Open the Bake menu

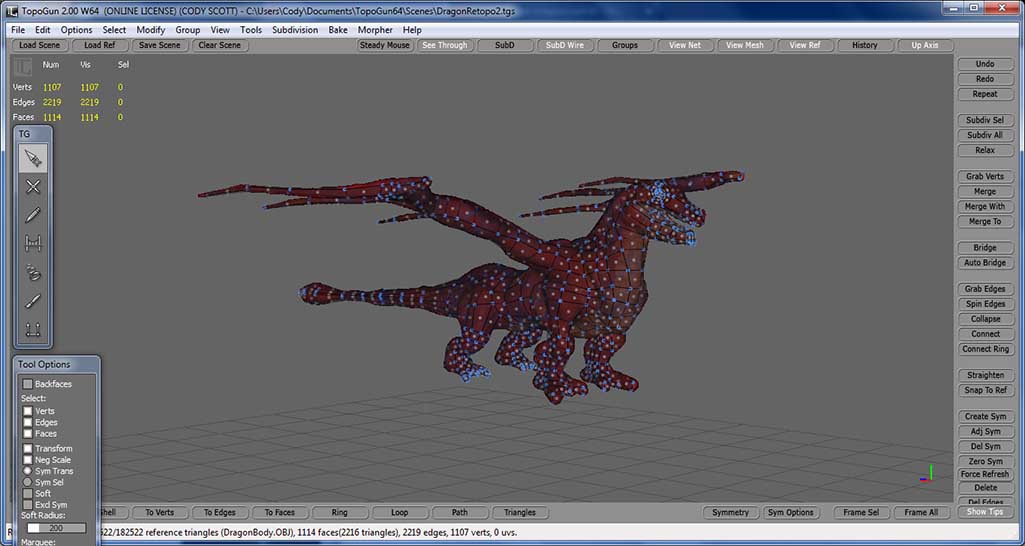pyautogui.click(x=338, y=30)
